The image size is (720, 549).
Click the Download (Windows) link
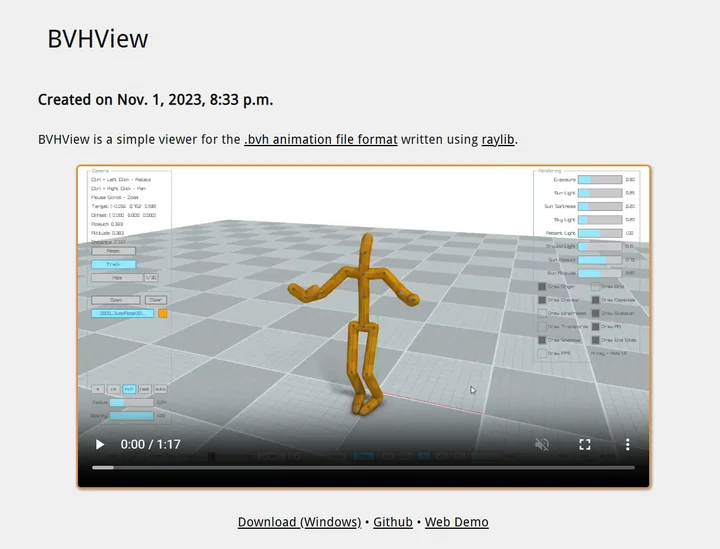pos(299,522)
